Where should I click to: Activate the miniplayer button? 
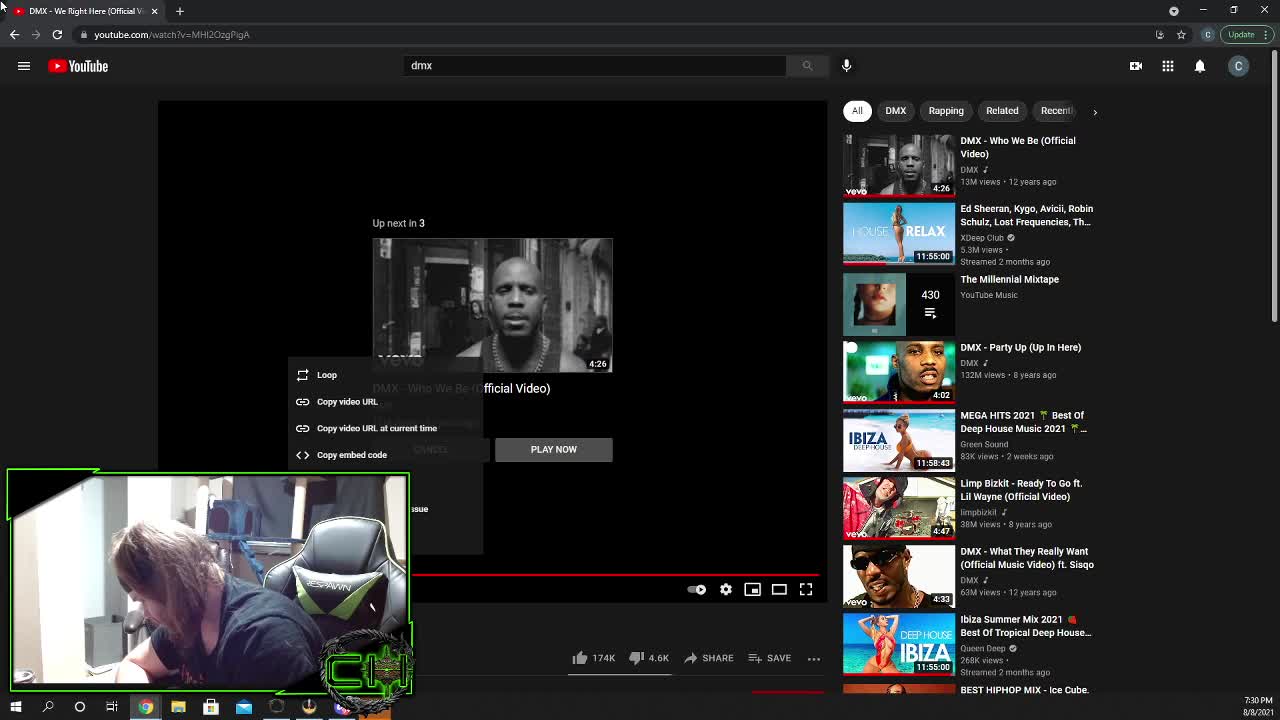752,590
